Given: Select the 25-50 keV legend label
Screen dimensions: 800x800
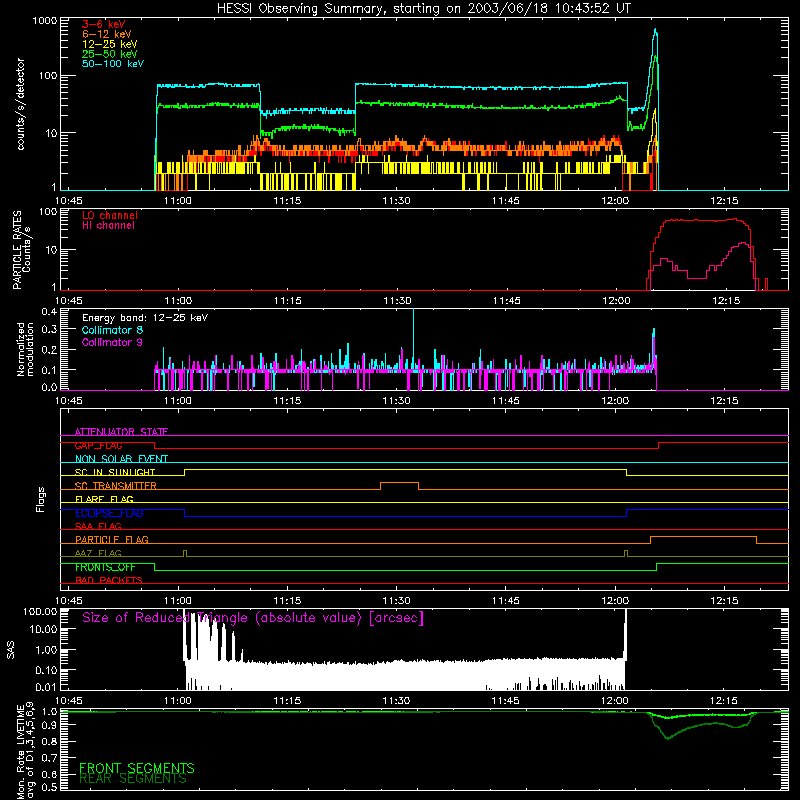Looking at the screenshot, I should (x=109, y=54).
